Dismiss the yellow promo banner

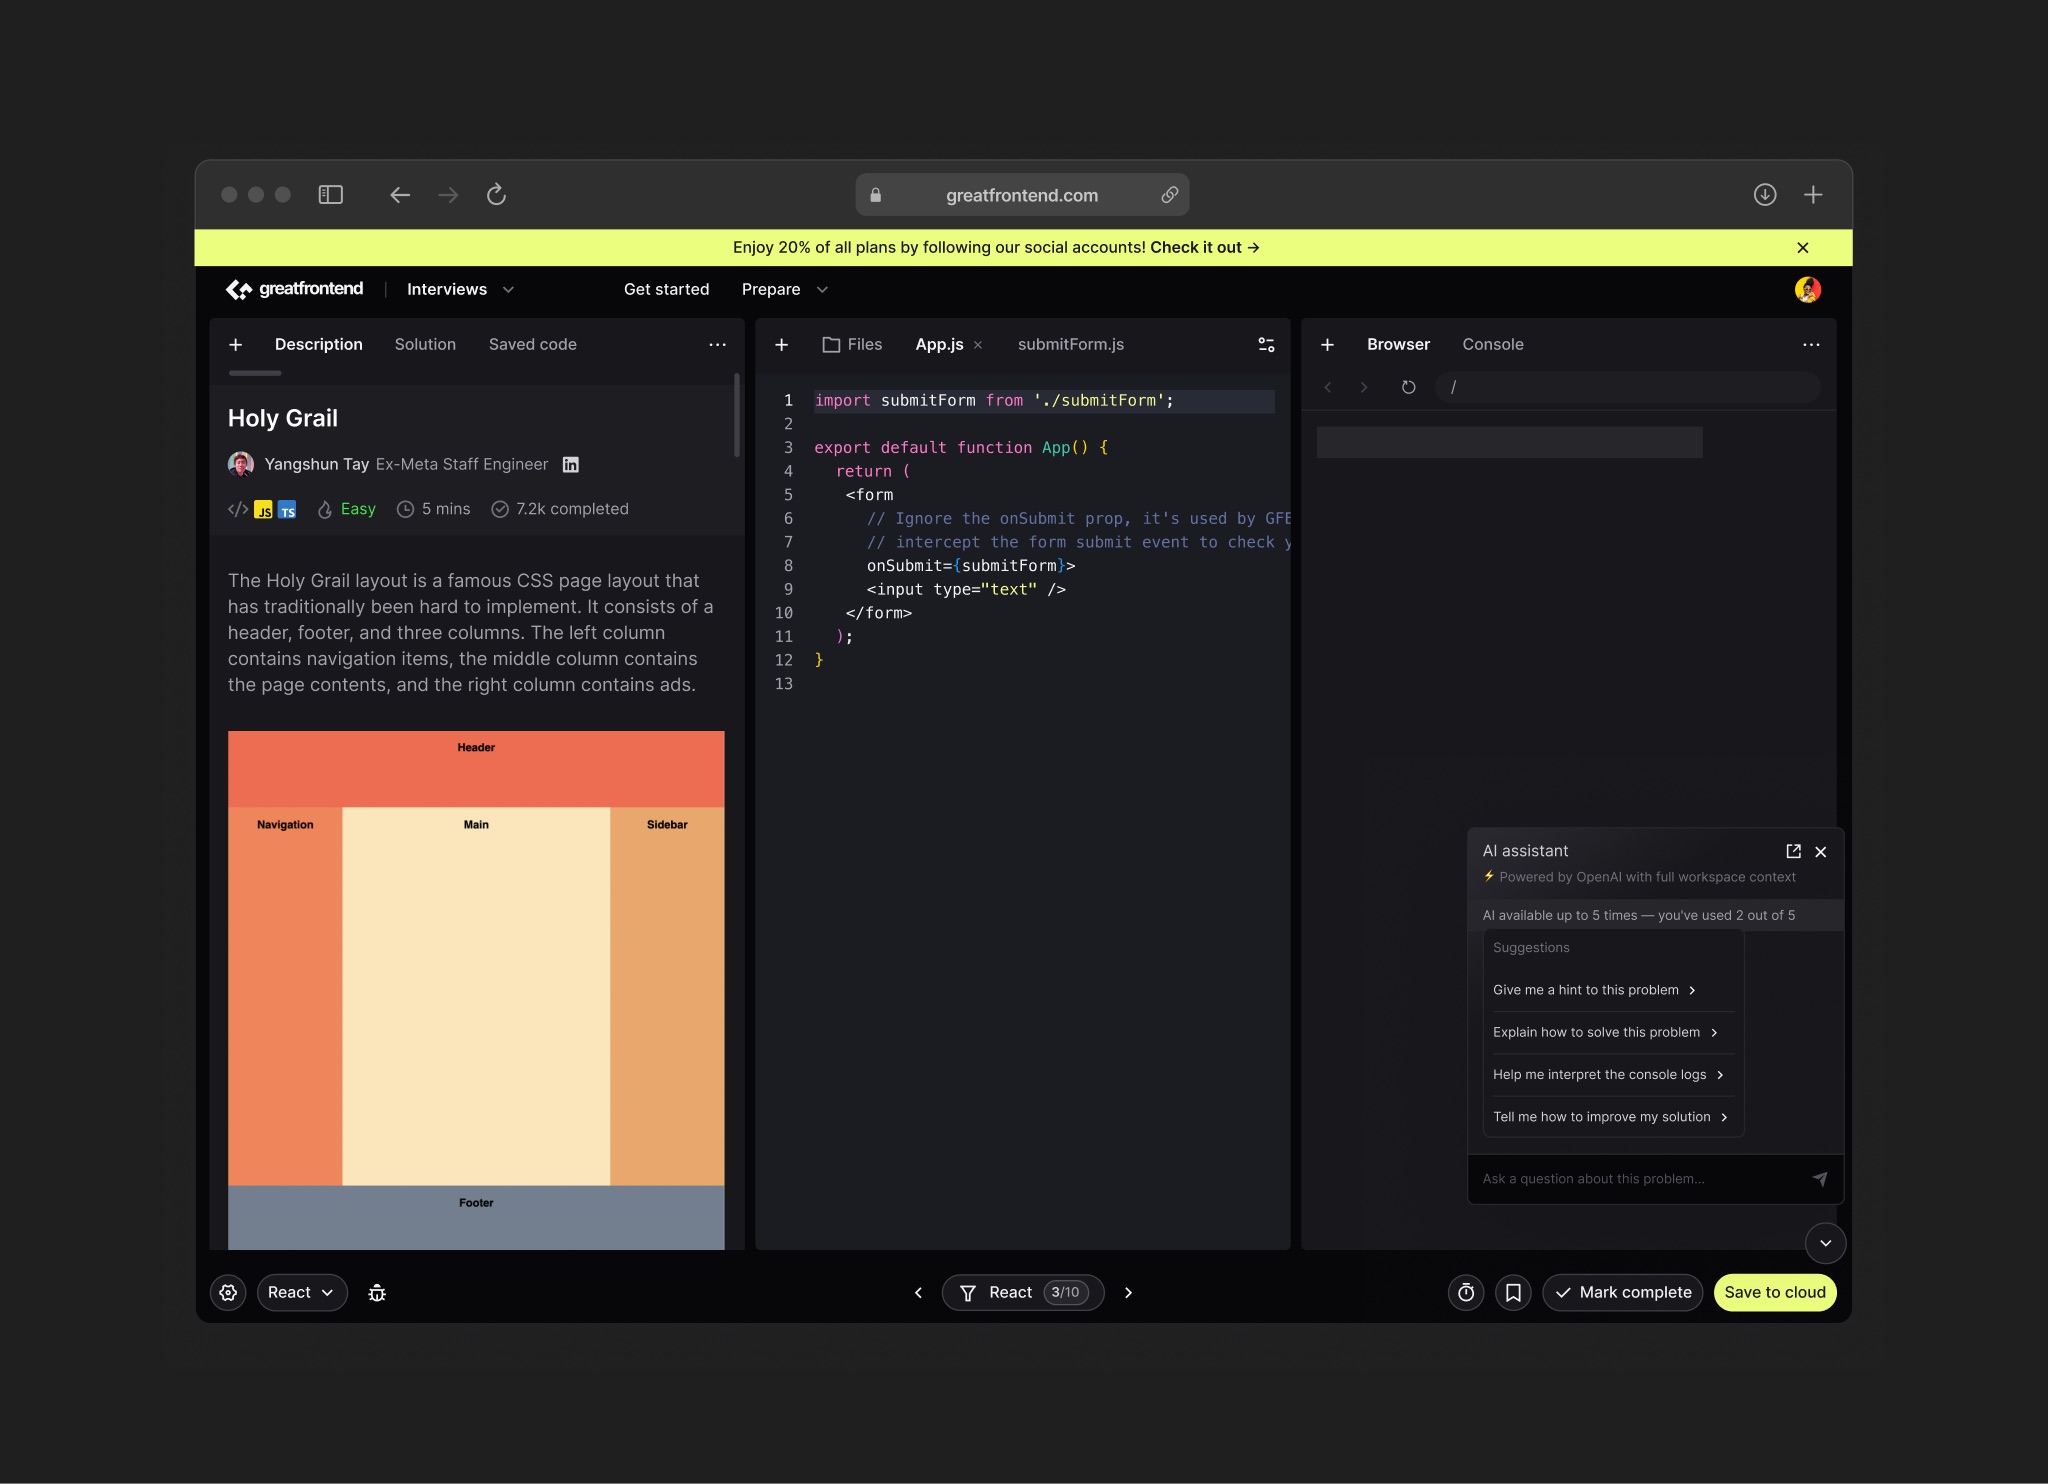pos(1803,248)
